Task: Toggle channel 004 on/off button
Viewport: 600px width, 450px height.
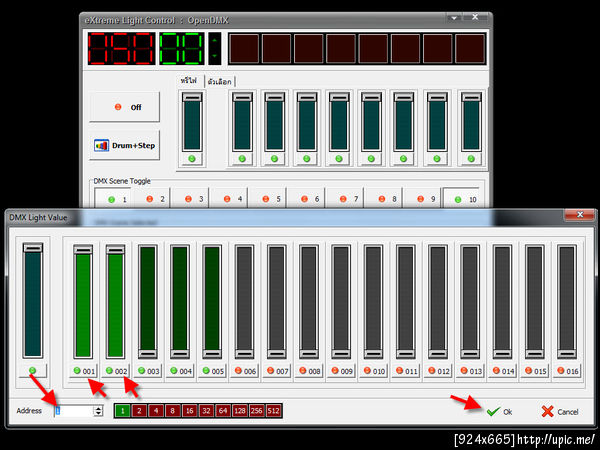Action: 180,371
